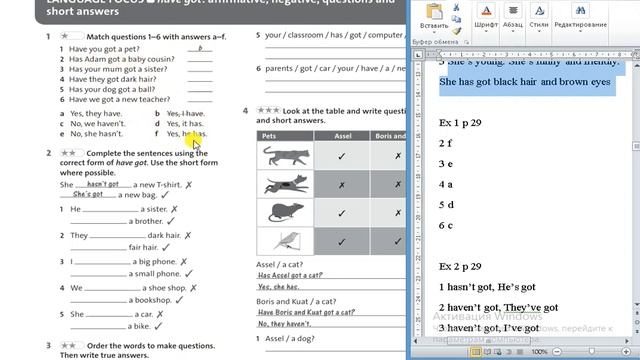Click the vertical scrollbar down arrow
The height and width of the screenshot is (360, 640).
coord(636,304)
